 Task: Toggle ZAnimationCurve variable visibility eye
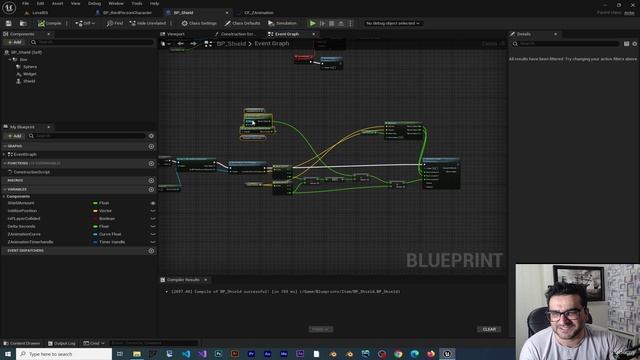153,234
